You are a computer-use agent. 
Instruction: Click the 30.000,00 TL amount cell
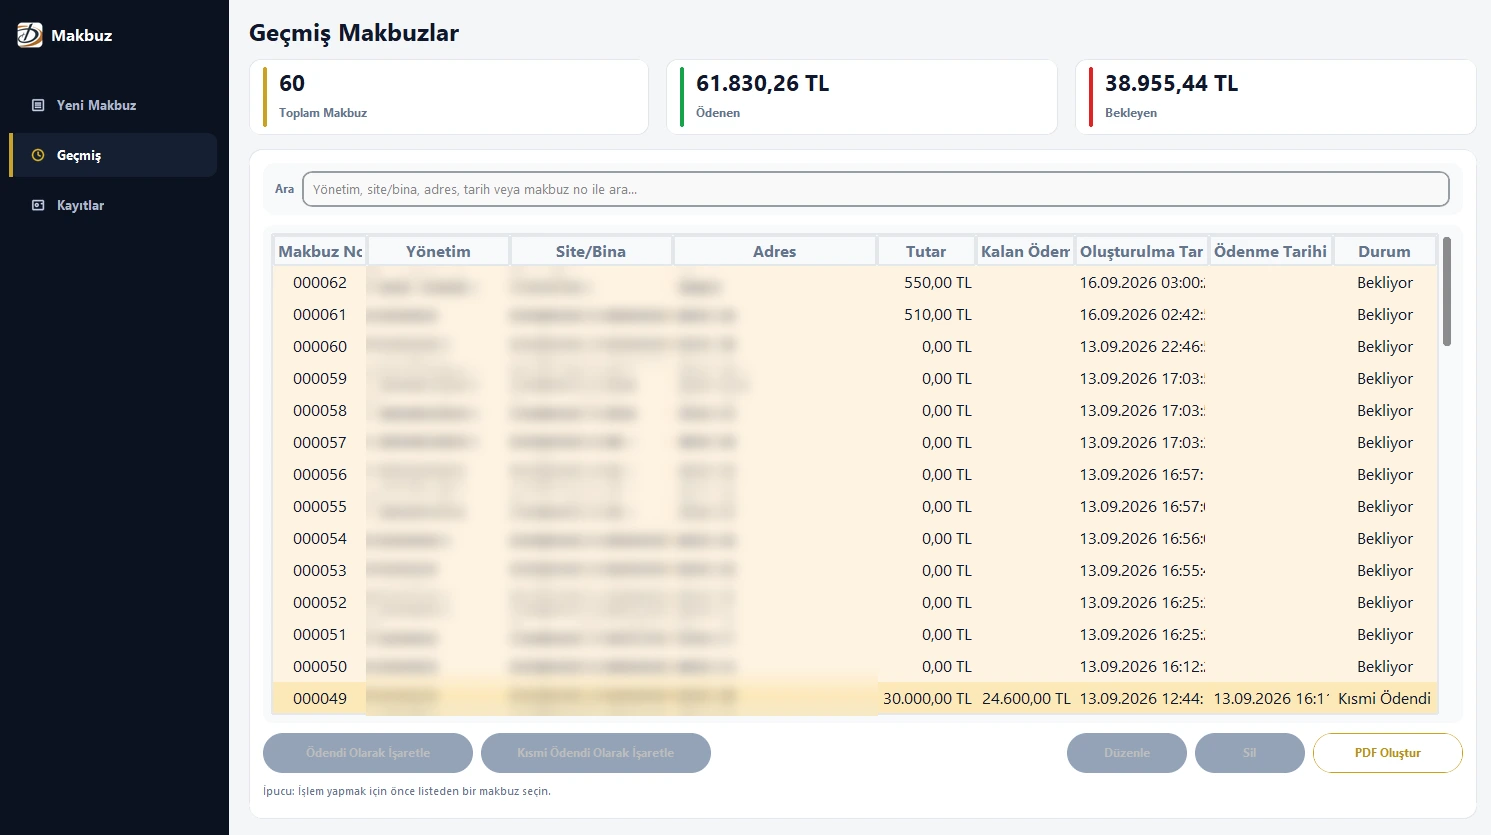[927, 699]
